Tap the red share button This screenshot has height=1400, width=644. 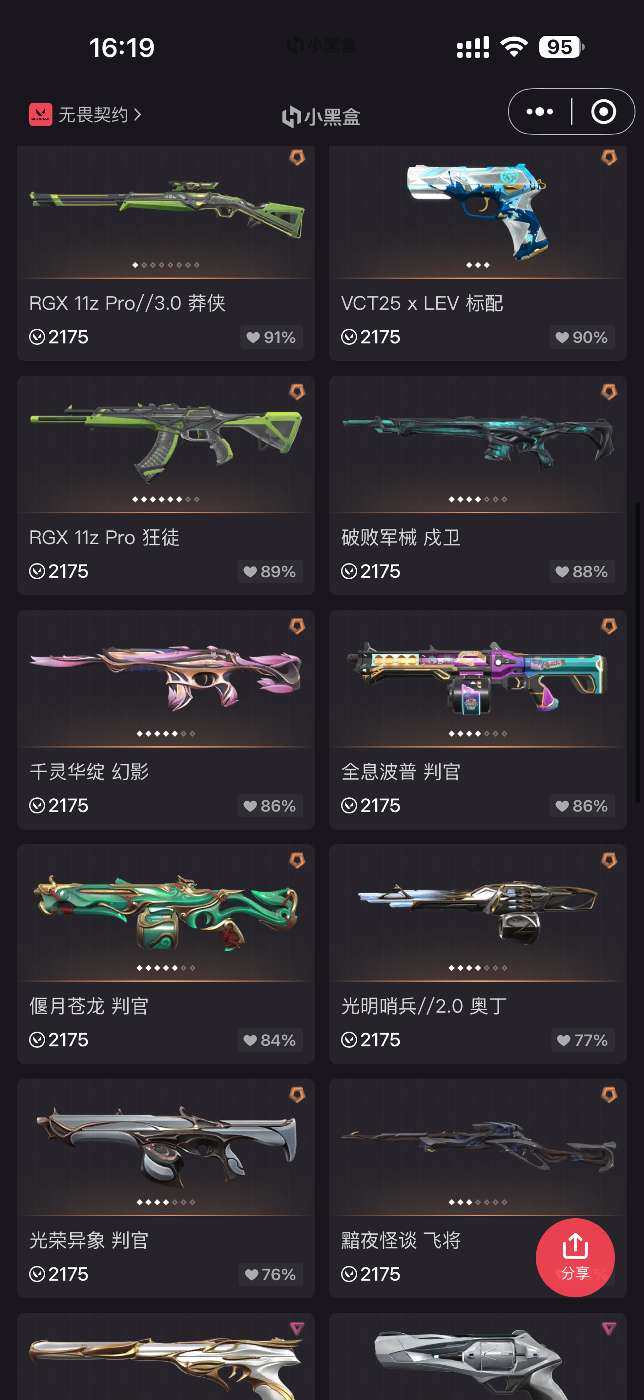[x=575, y=1257]
